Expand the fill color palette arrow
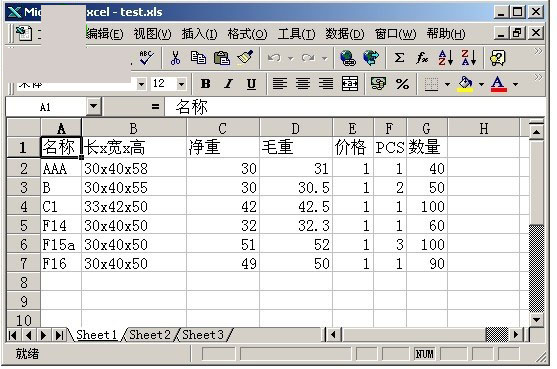 click(x=481, y=84)
